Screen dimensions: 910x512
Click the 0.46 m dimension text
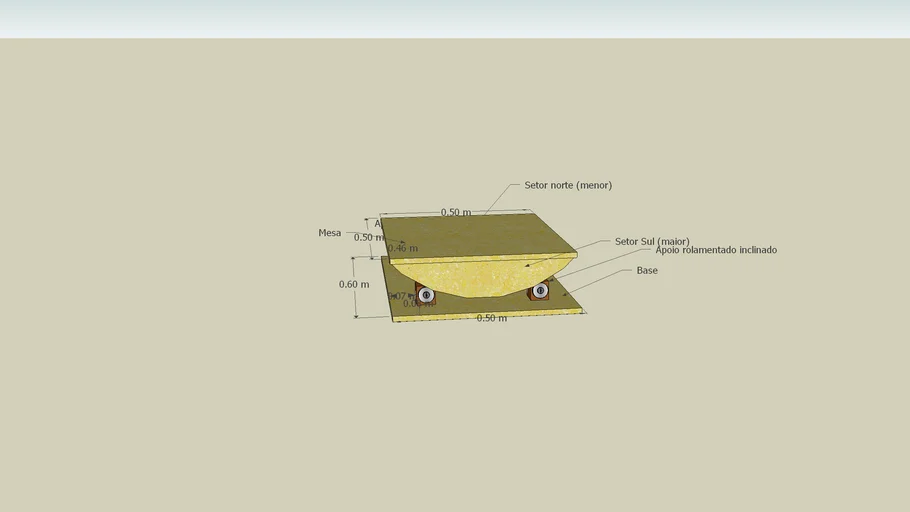pos(403,248)
